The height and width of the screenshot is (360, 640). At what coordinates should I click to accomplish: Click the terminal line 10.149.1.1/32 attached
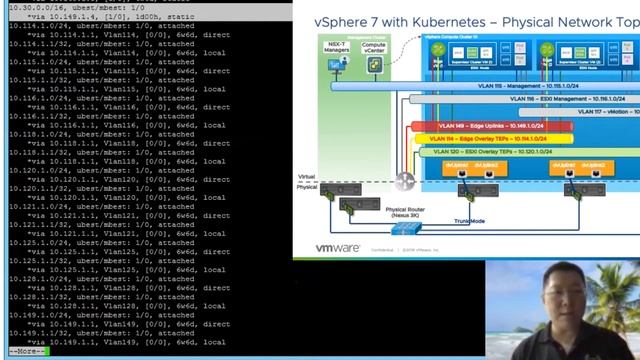[102, 333]
